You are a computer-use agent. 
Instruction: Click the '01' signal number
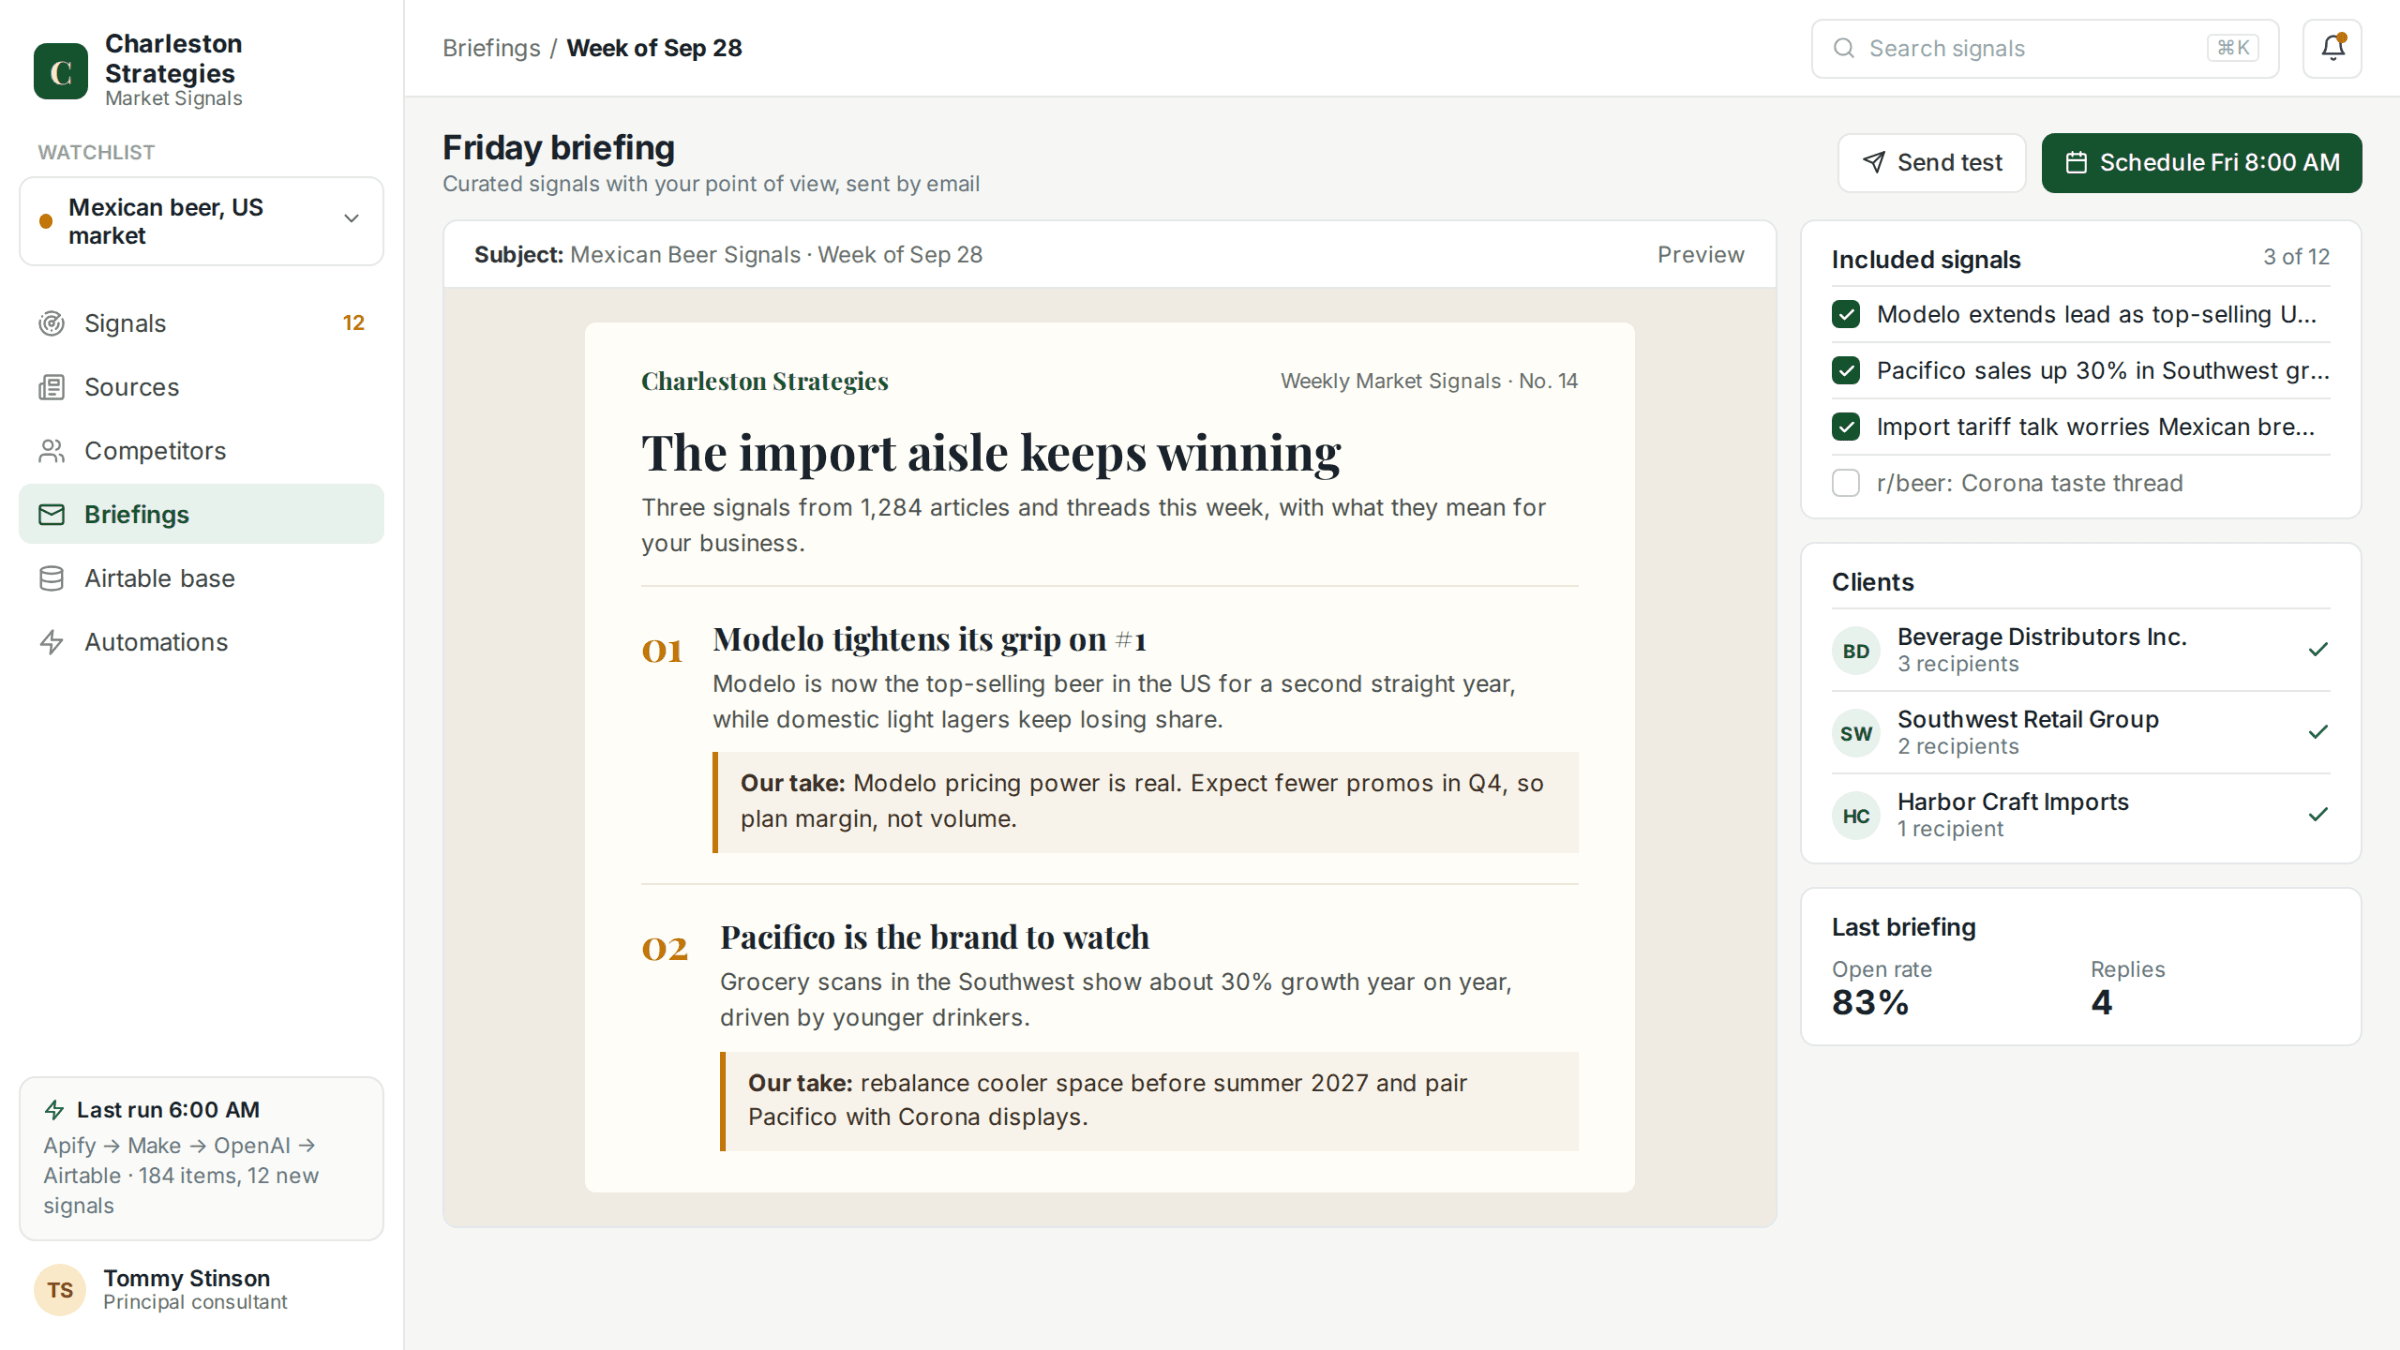(662, 651)
